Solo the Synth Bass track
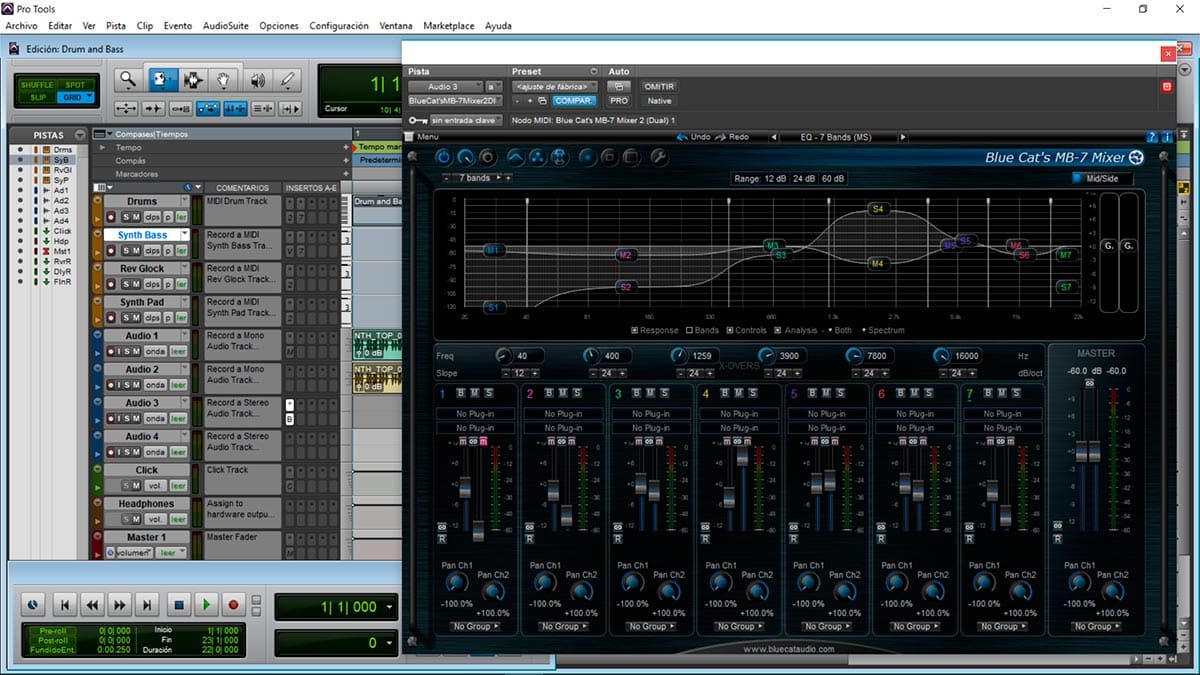Screen dimensions: 1200x675 click(126, 250)
